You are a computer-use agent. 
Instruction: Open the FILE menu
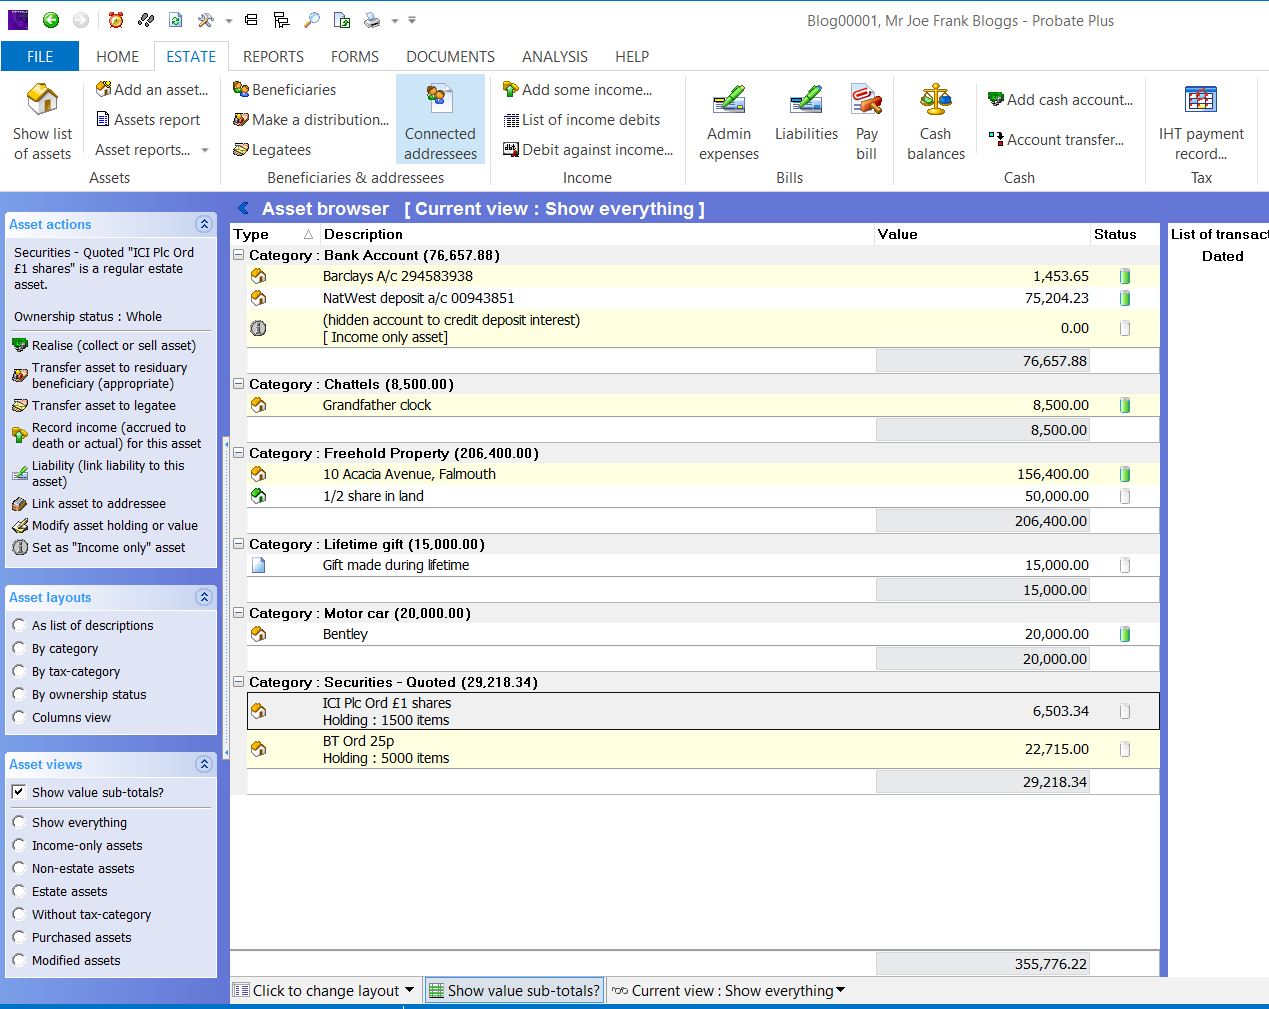(x=40, y=57)
